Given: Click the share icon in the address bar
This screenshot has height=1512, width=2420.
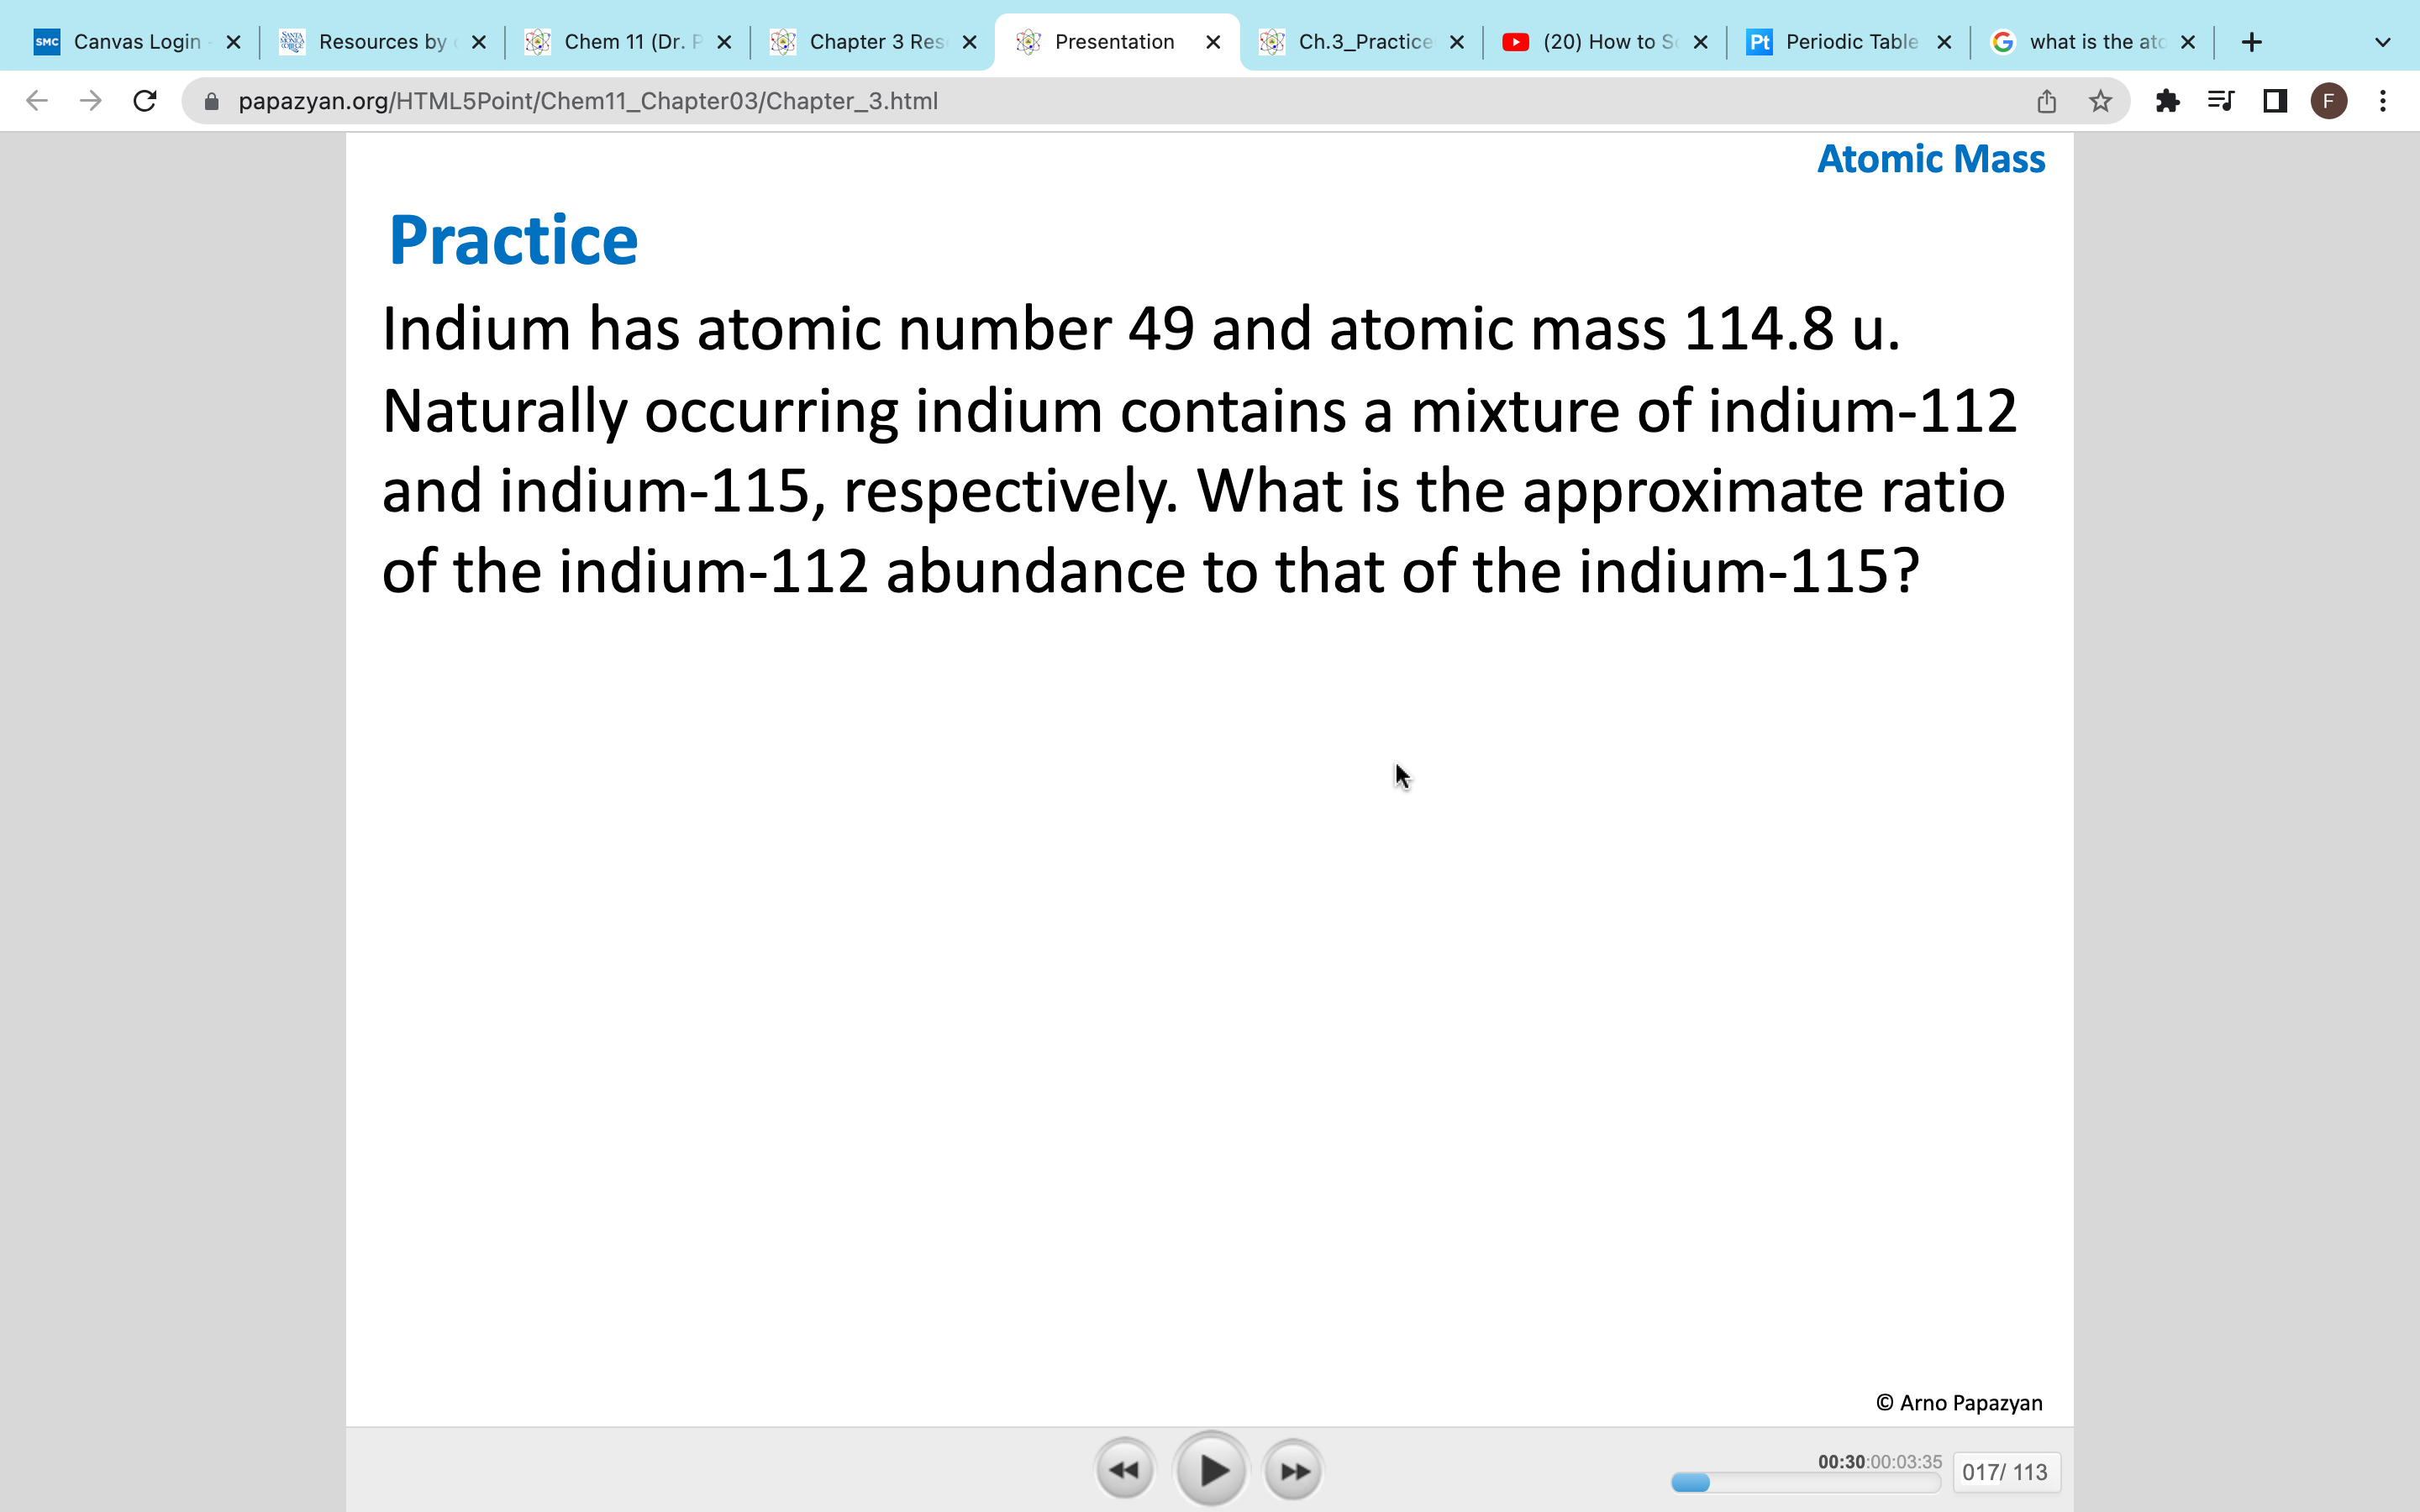Looking at the screenshot, I should click(2046, 100).
